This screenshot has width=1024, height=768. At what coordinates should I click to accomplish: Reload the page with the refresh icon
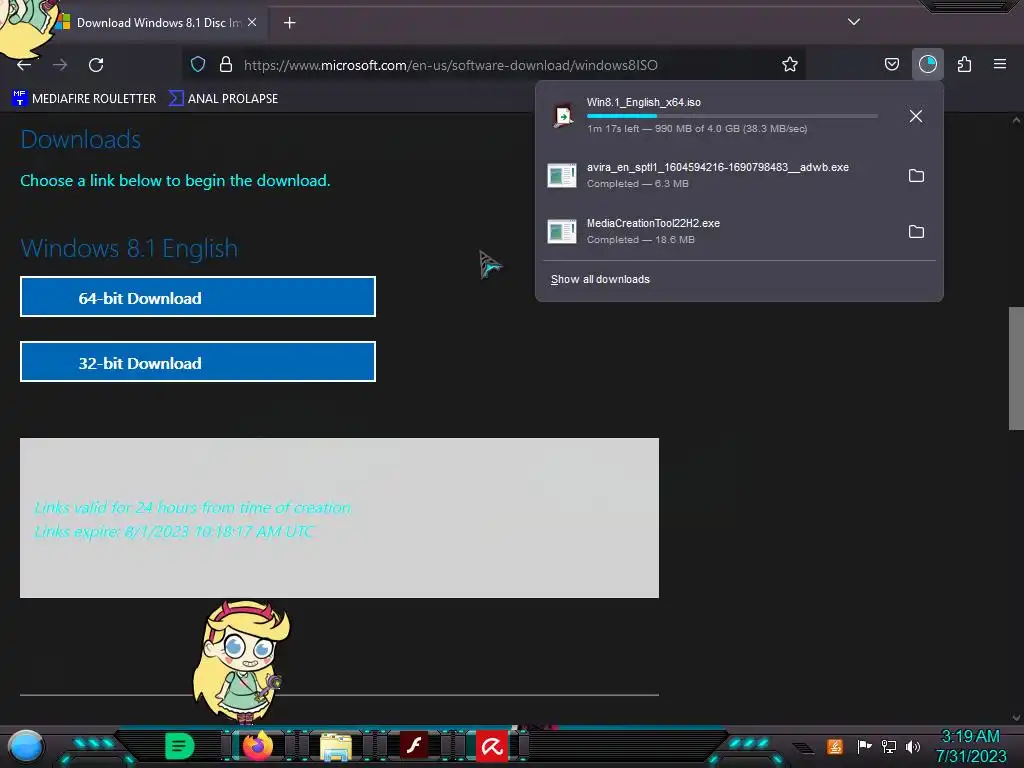[96, 65]
